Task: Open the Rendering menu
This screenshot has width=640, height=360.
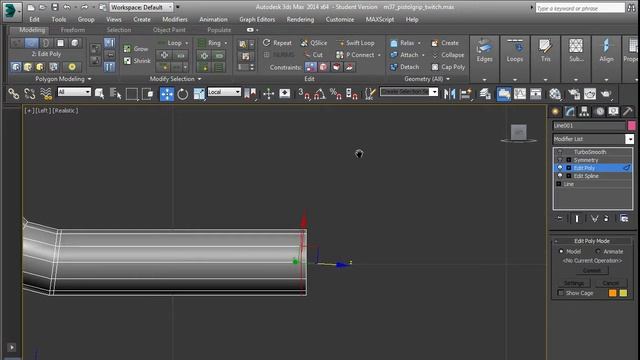Action: 300,19
